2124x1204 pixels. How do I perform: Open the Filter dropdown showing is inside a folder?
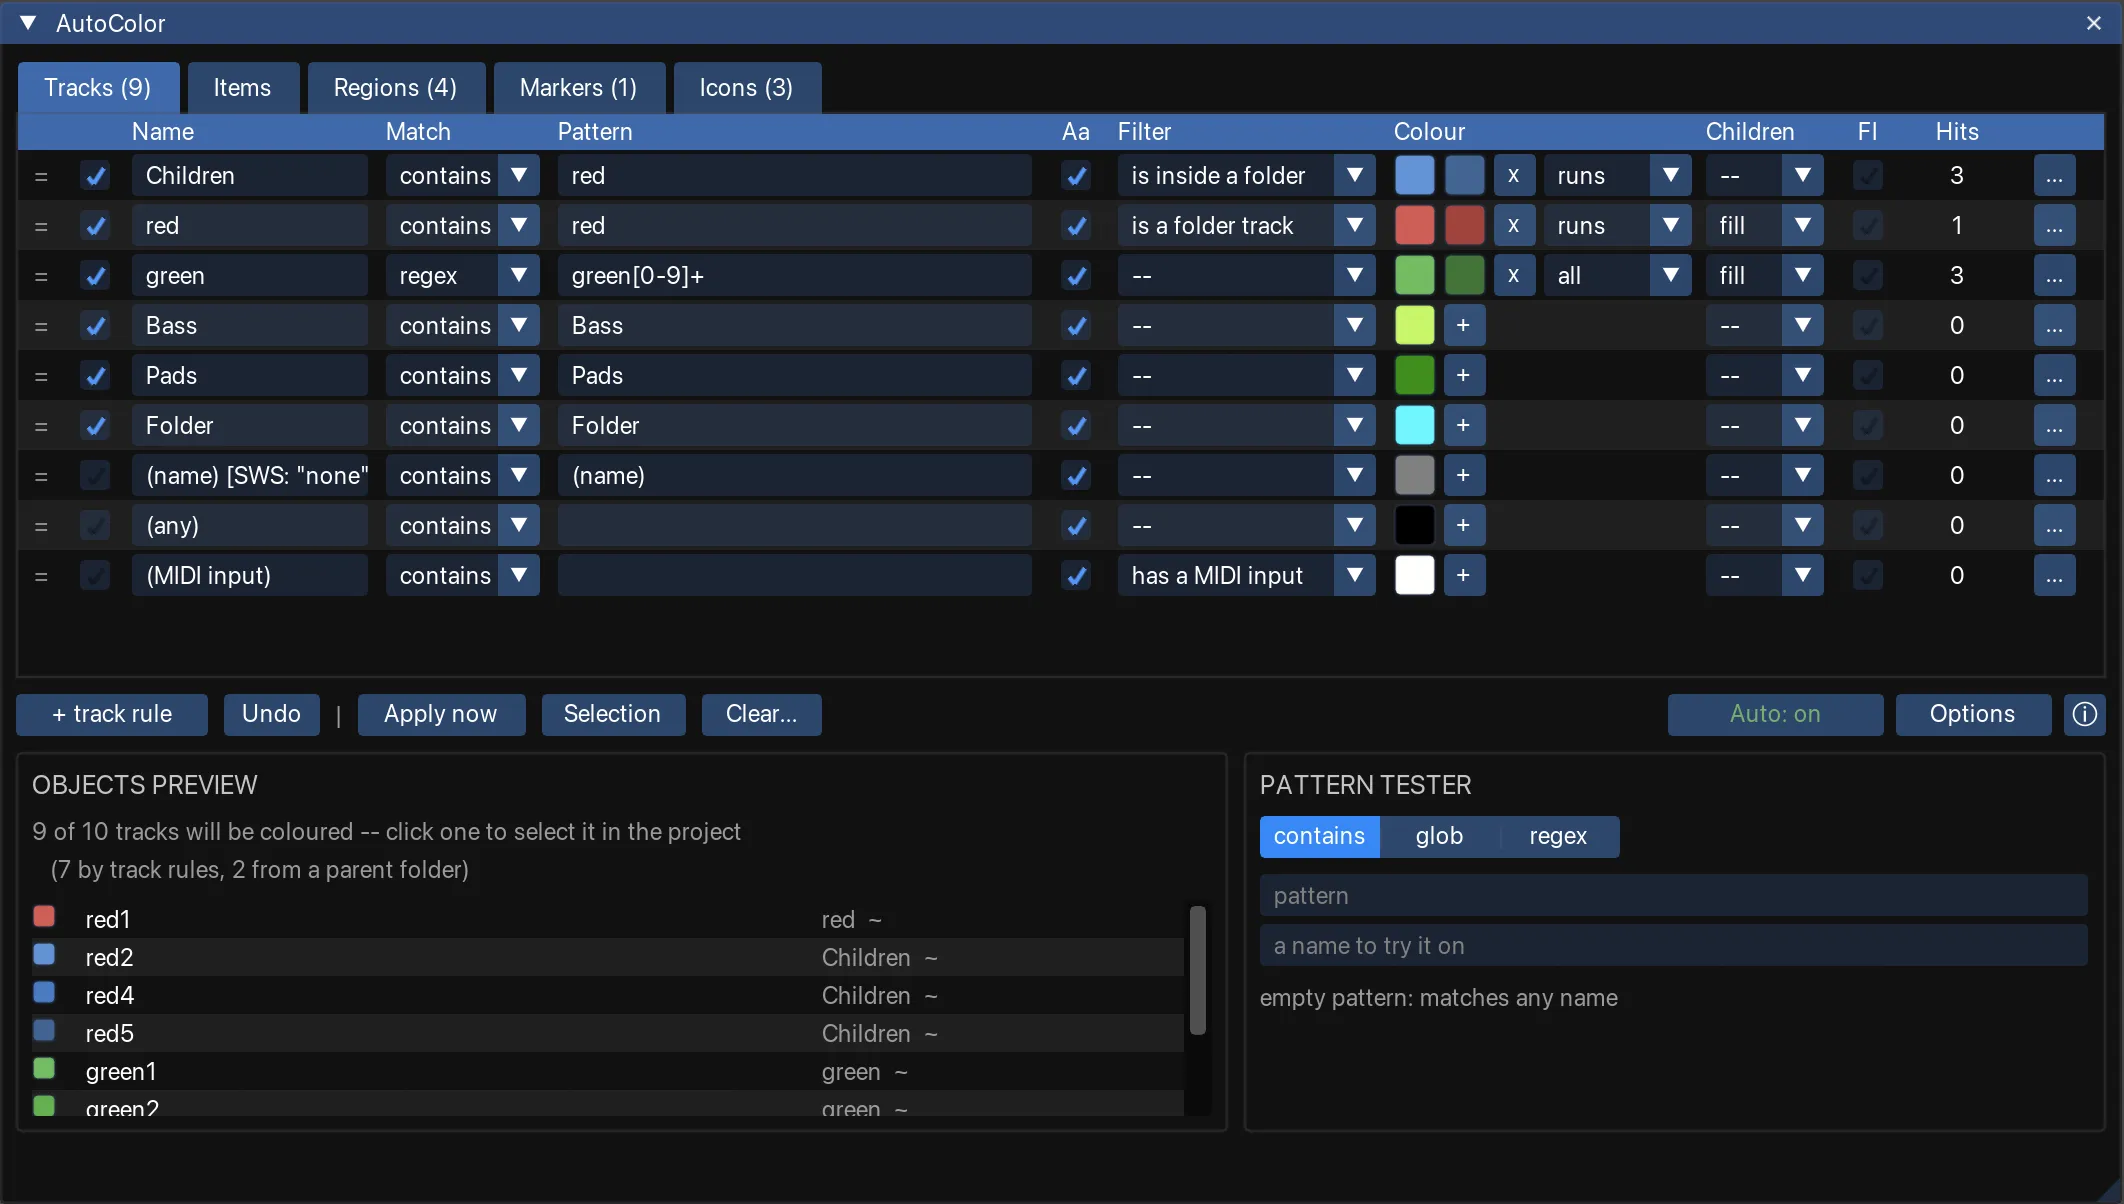[1247, 176]
